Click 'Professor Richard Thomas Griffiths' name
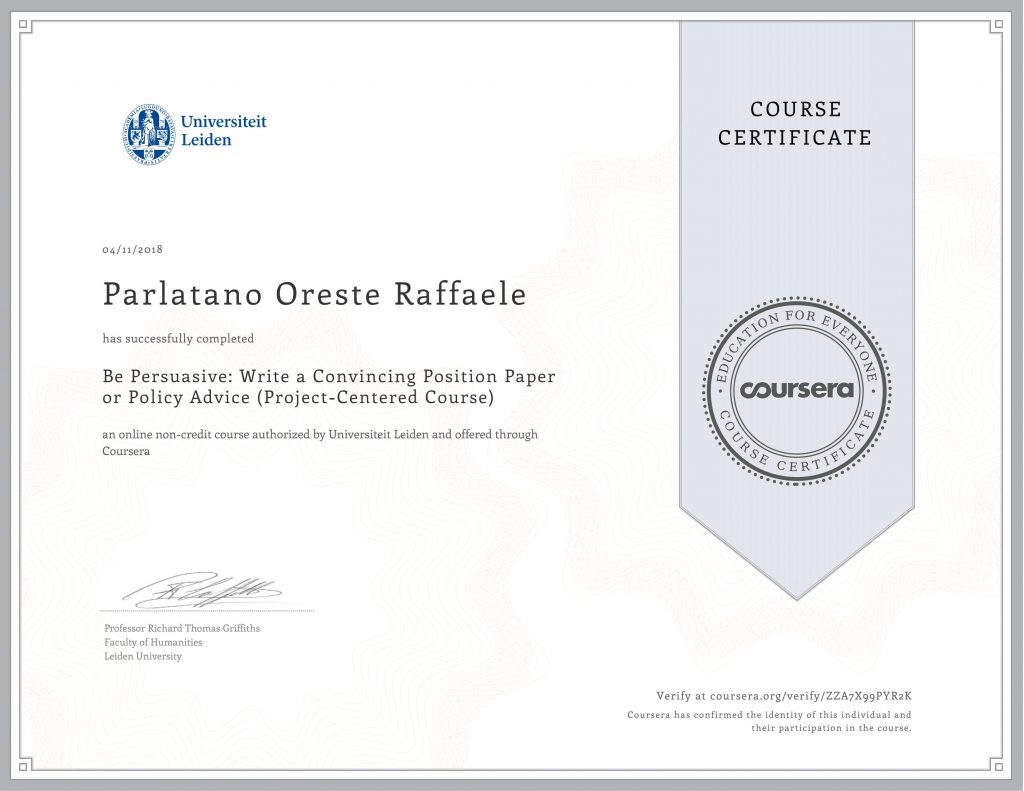 [182, 628]
